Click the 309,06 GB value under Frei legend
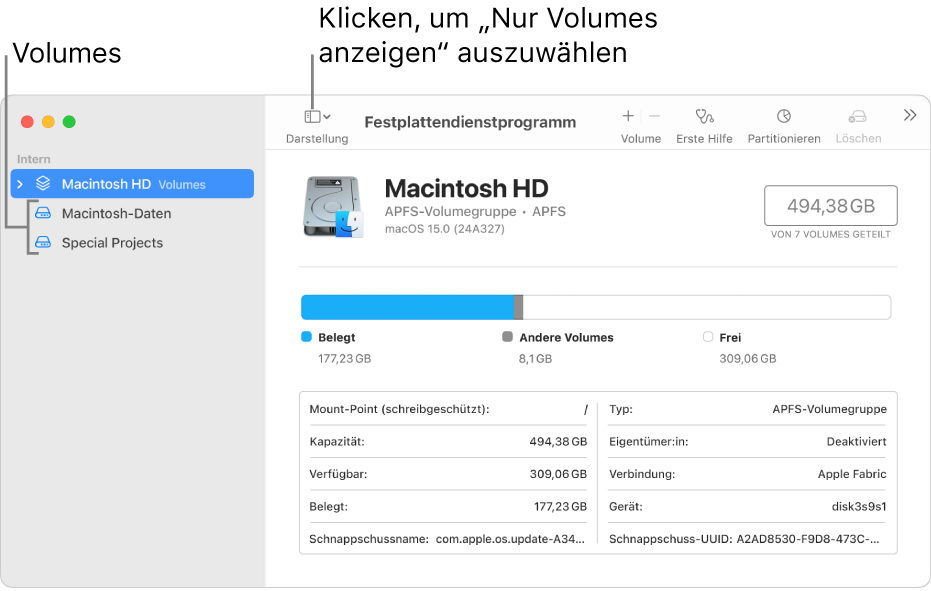Image resolution: width=931 pixels, height=591 pixels. [x=748, y=359]
